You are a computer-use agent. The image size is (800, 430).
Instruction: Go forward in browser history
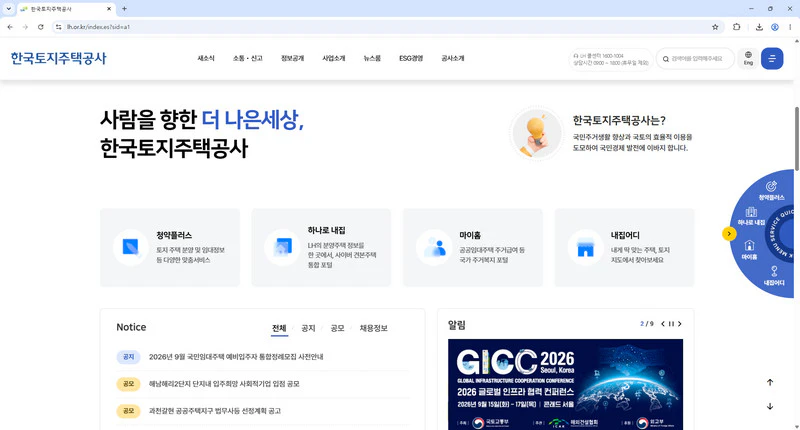pyautogui.click(x=25, y=27)
